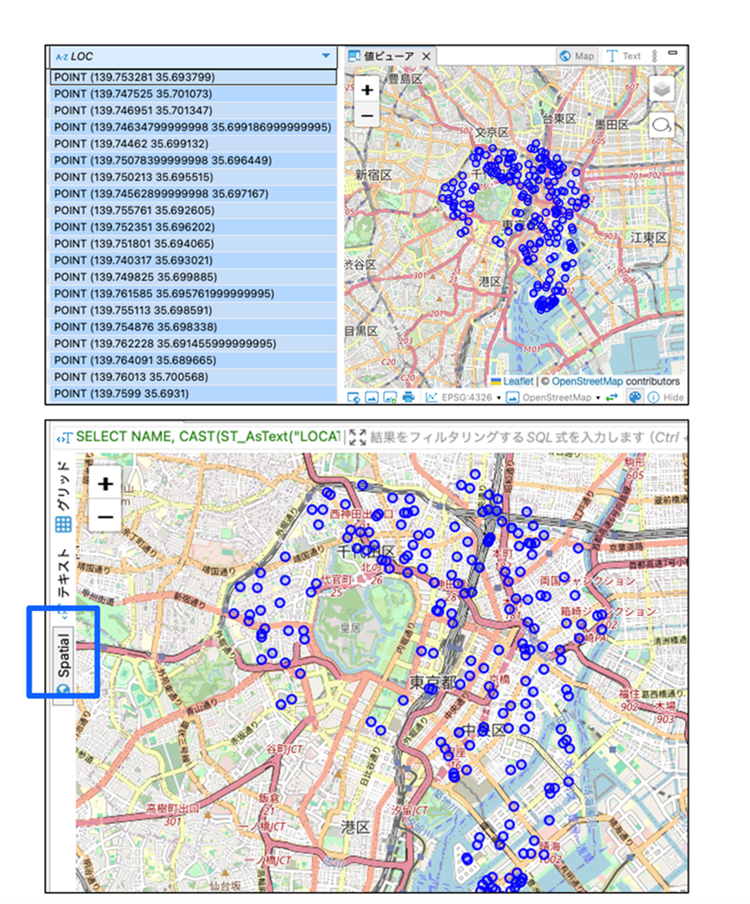Open the map layers control
This screenshot has width=750, height=904.
point(661,89)
